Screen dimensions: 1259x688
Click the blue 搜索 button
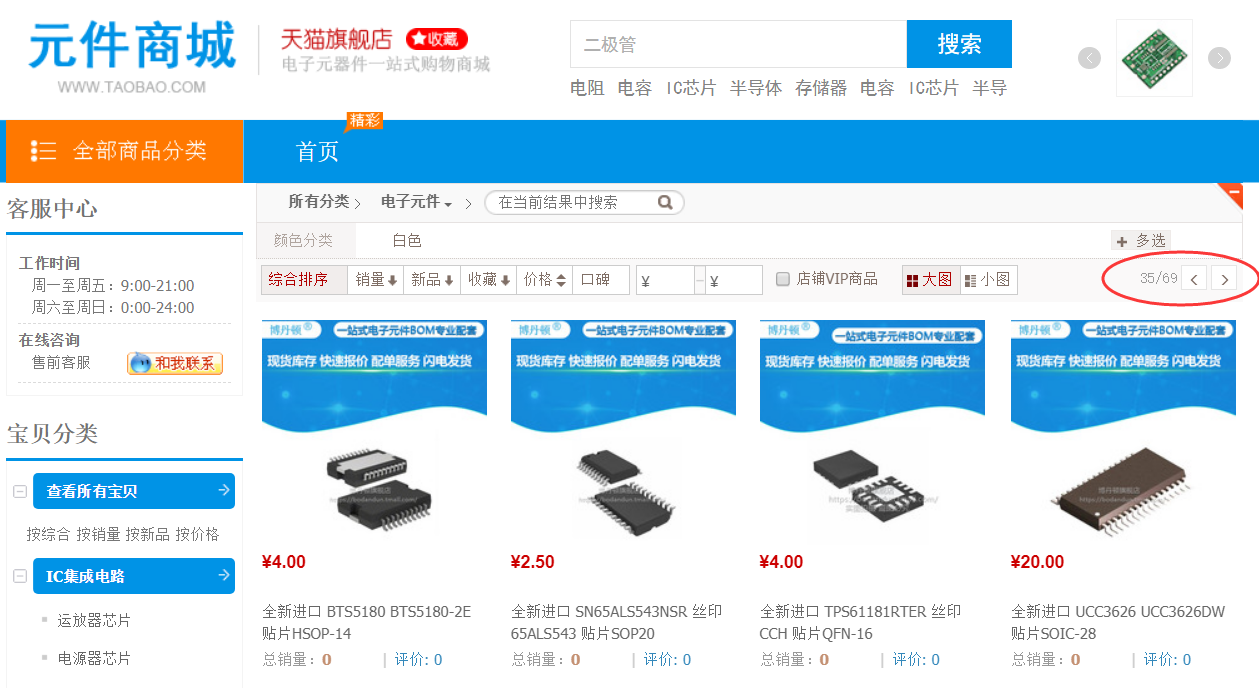coord(959,44)
